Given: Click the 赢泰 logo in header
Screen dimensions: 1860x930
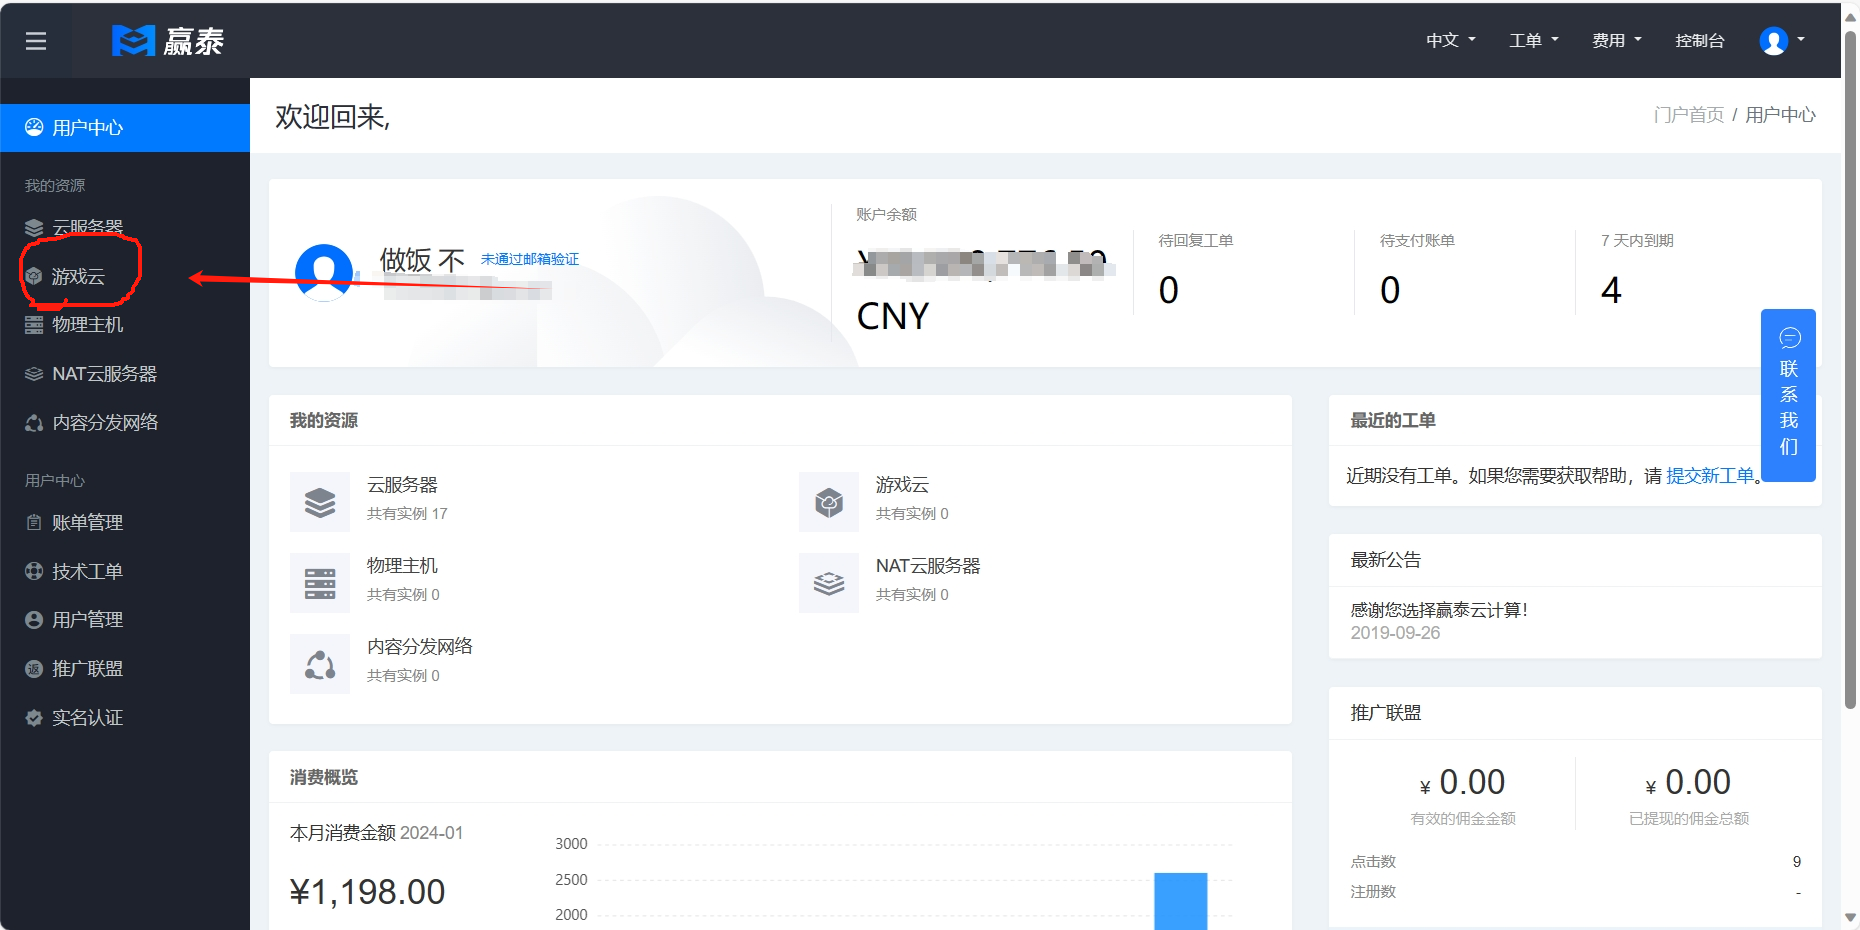Looking at the screenshot, I should pyautogui.click(x=168, y=41).
